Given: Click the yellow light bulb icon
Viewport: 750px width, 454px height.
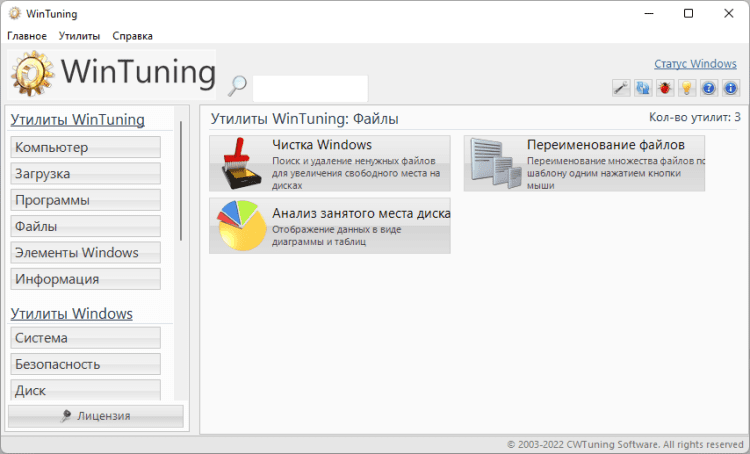Looking at the screenshot, I should 687,88.
